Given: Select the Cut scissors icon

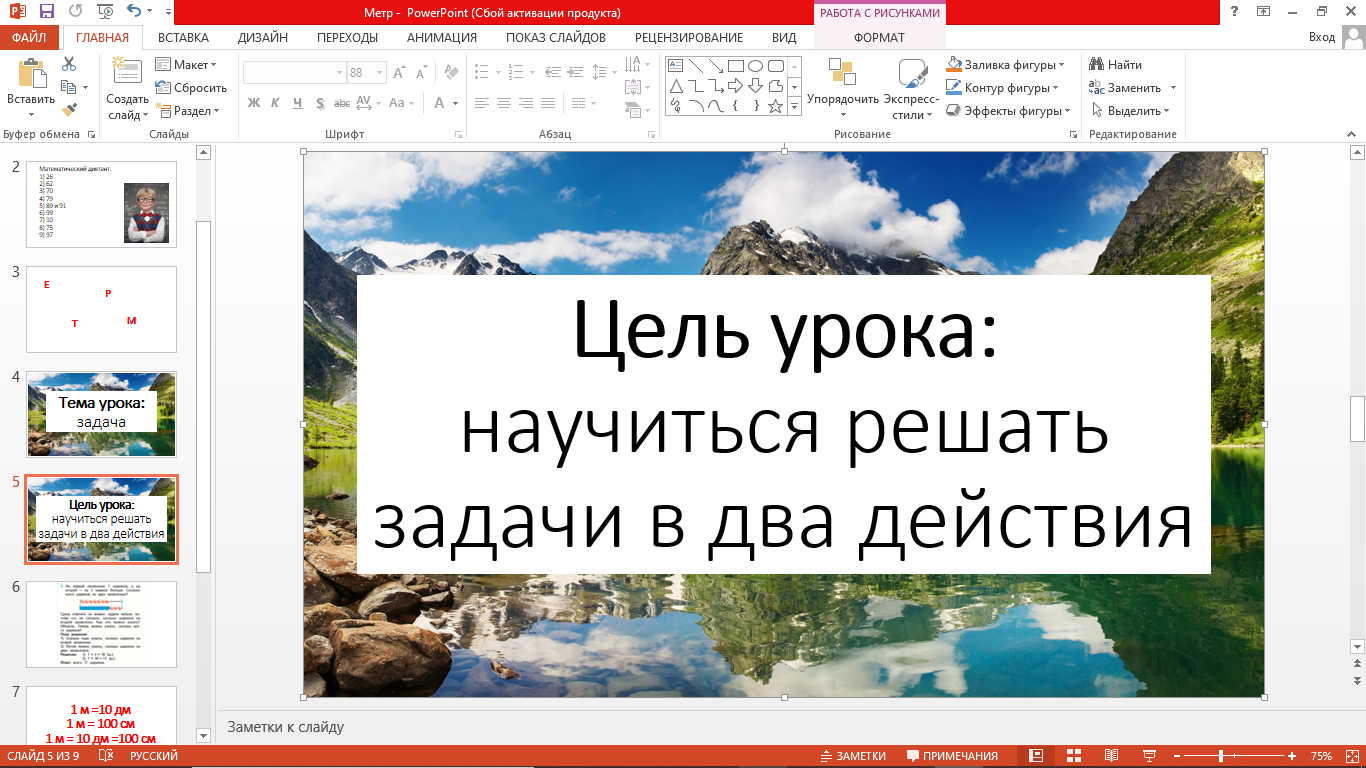Looking at the screenshot, I should [x=69, y=64].
